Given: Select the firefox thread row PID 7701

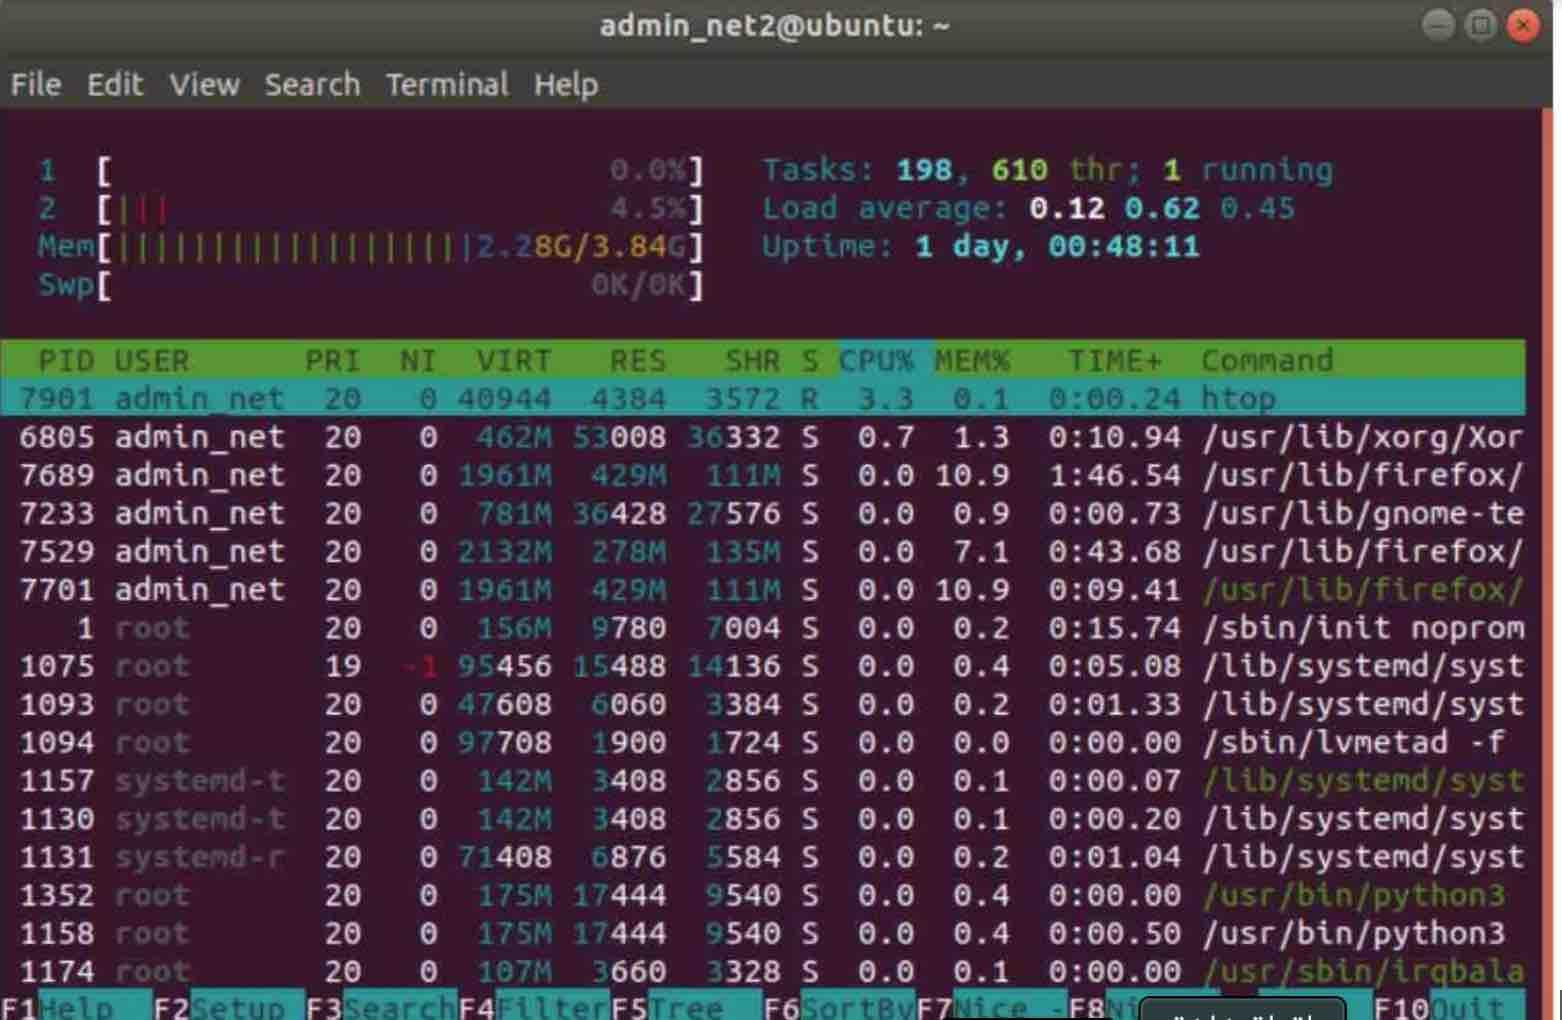Looking at the screenshot, I should pos(763,589).
